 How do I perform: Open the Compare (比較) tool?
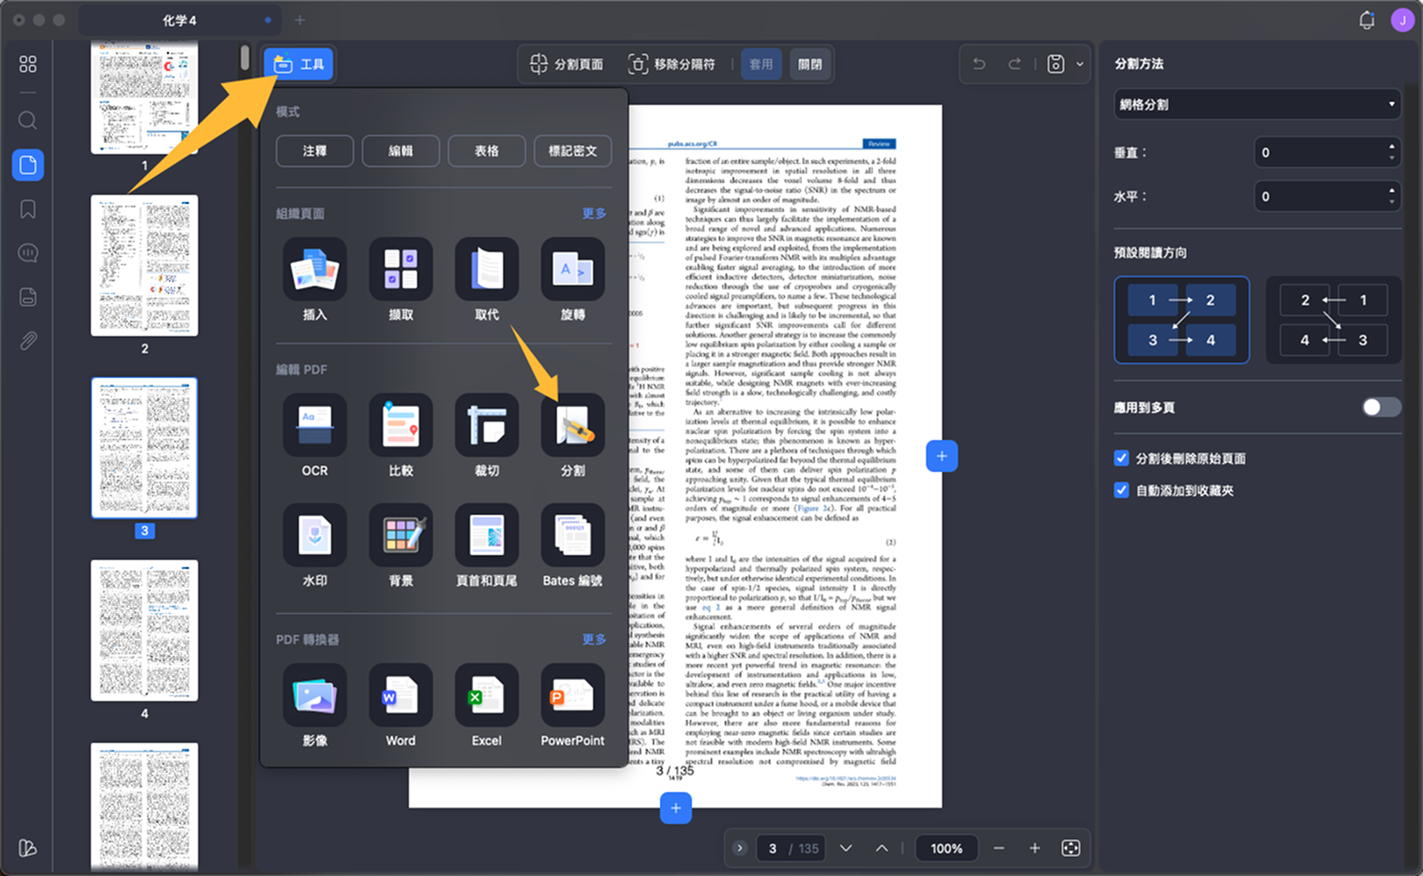point(401,425)
